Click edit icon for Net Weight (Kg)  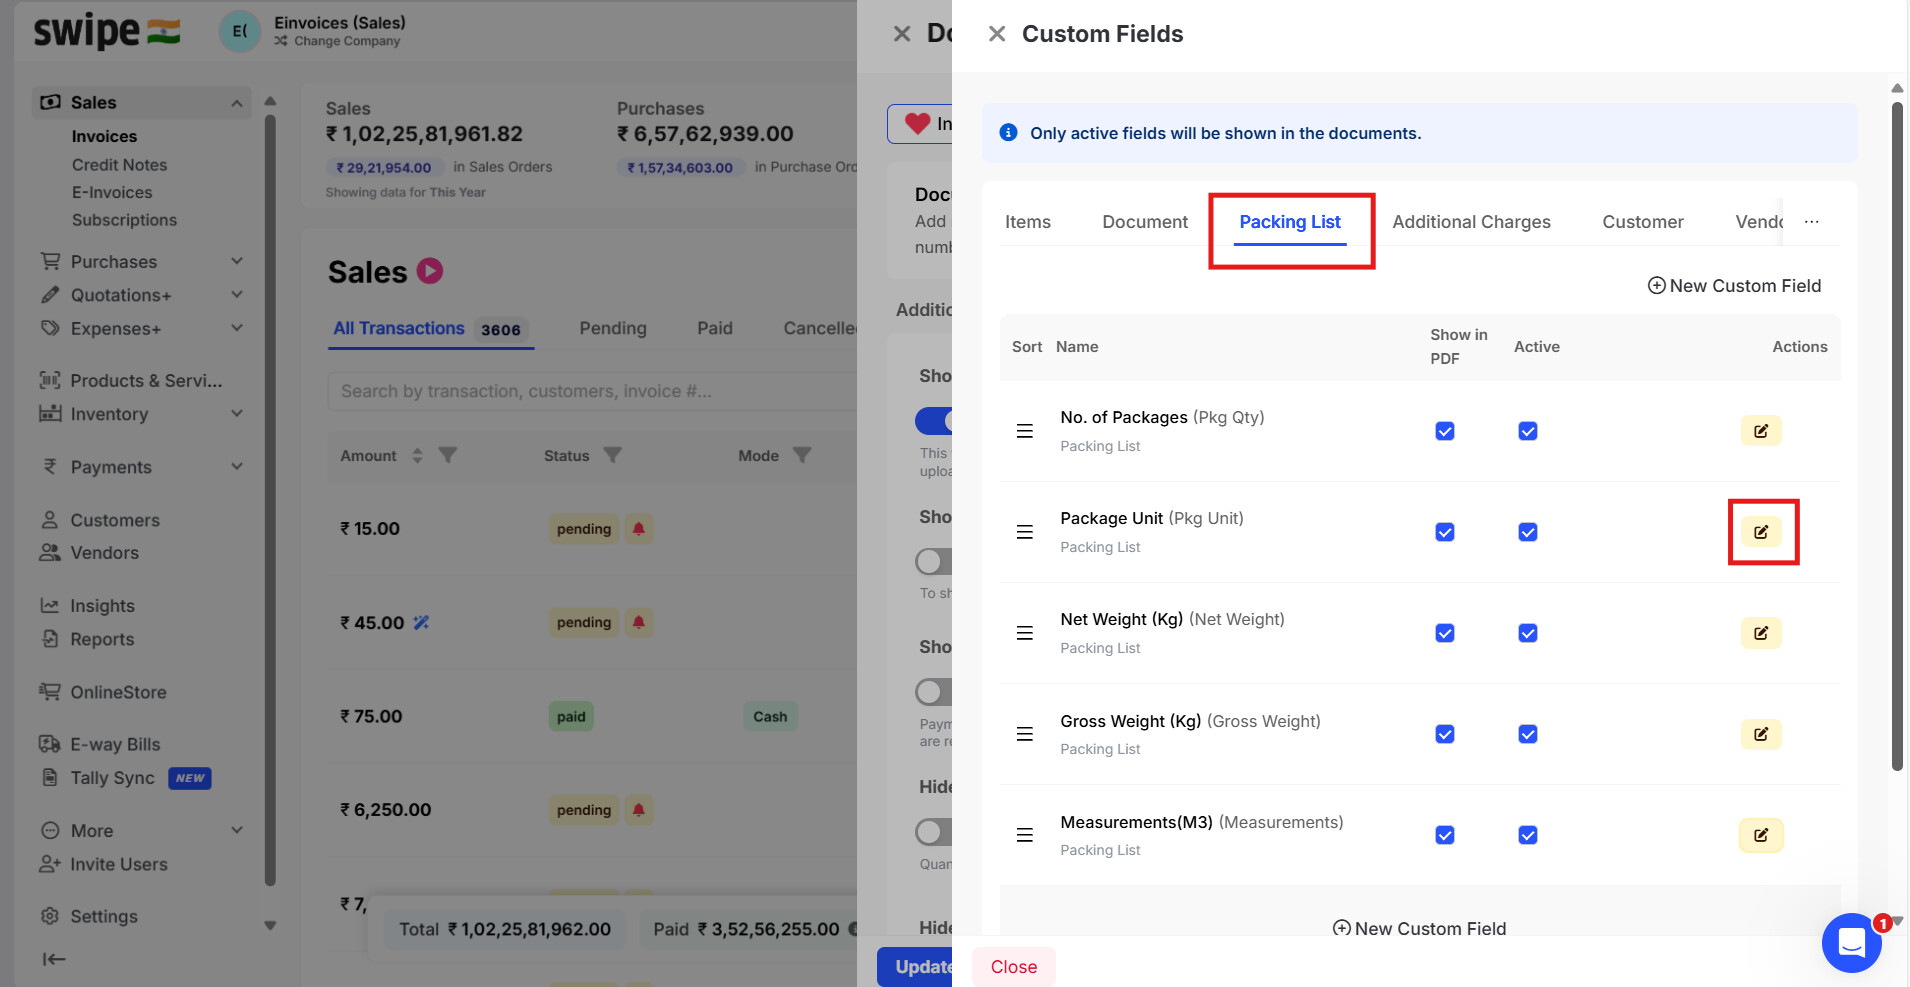[1760, 633]
